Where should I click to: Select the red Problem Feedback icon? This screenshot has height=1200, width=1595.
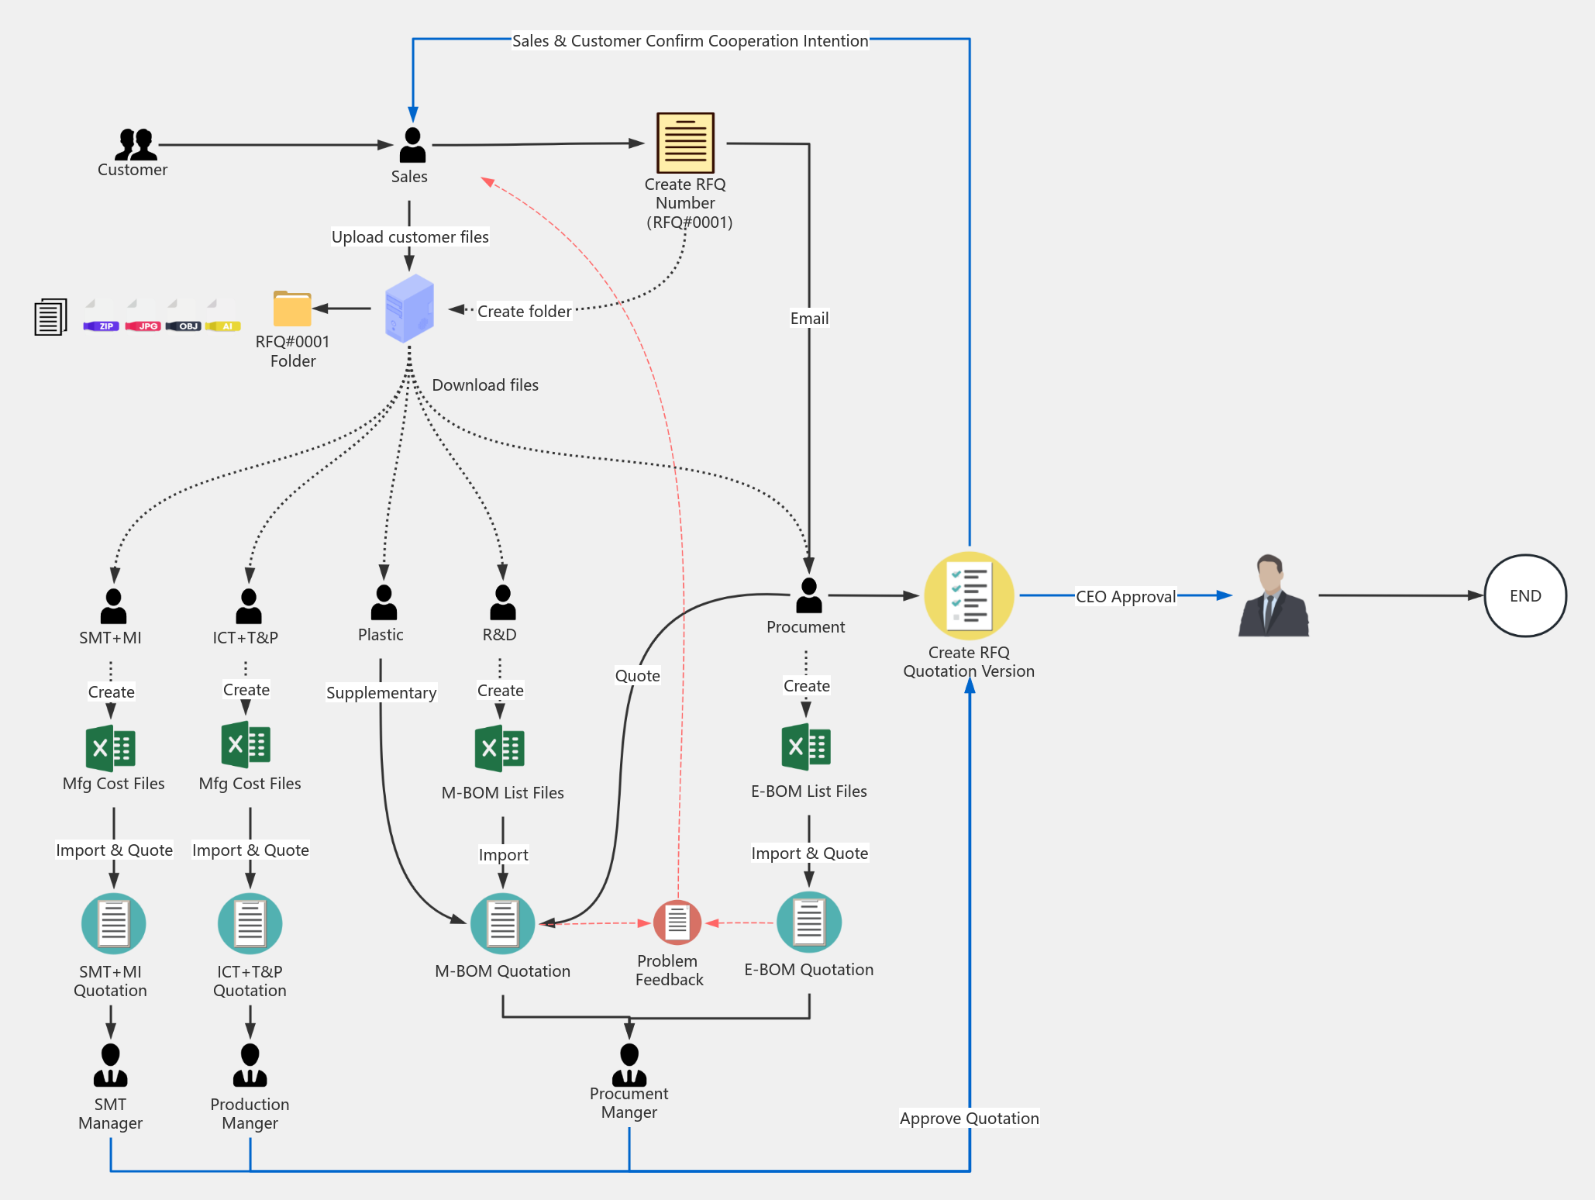(677, 922)
